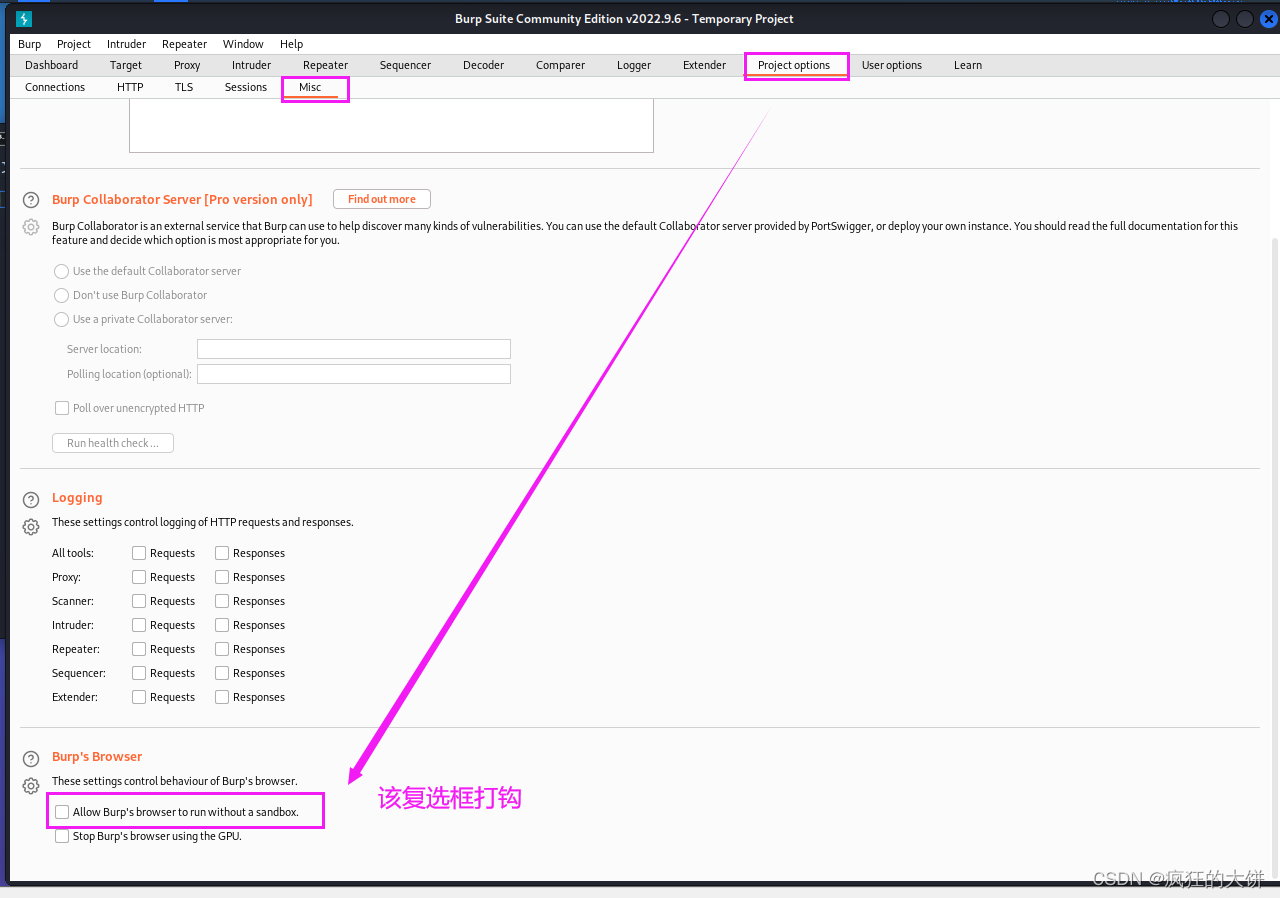Select the Misc sub-tab
The width and height of the screenshot is (1280, 898).
(x=310, y=87)
